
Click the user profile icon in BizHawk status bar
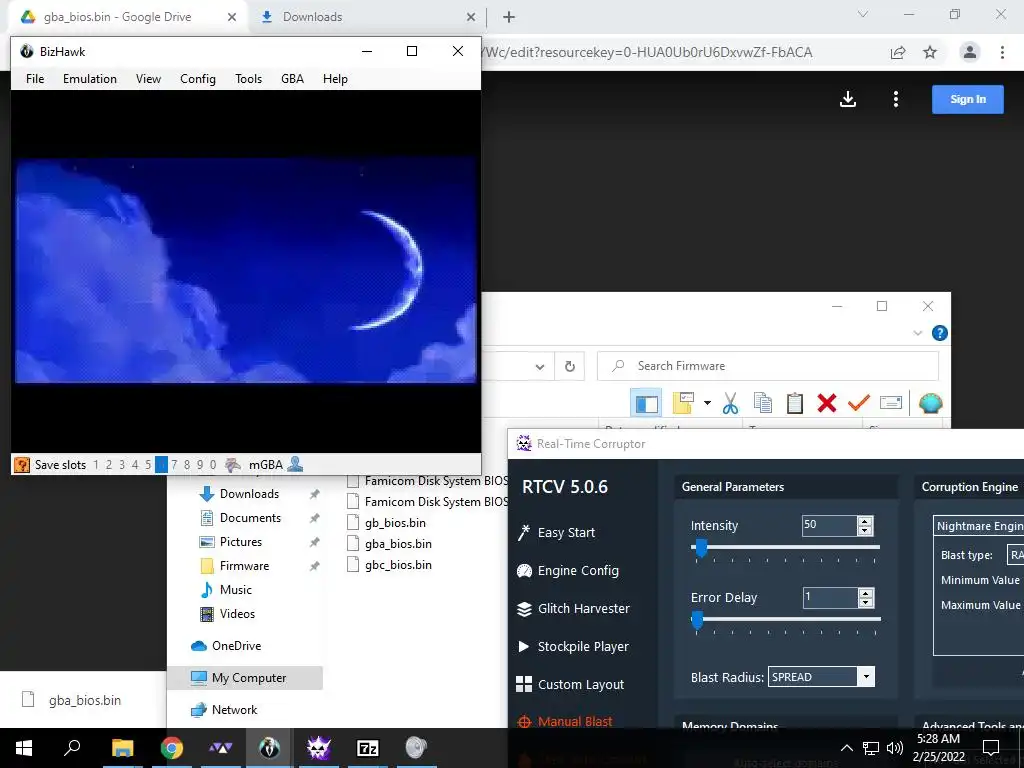(295, 464)
